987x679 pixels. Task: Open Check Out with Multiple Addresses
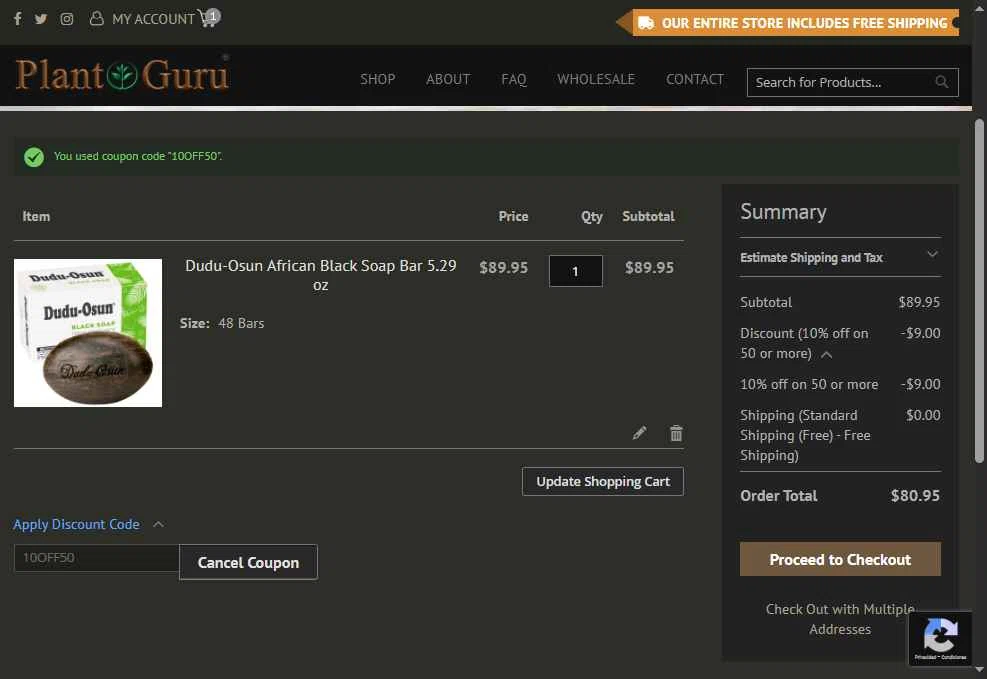840,619
